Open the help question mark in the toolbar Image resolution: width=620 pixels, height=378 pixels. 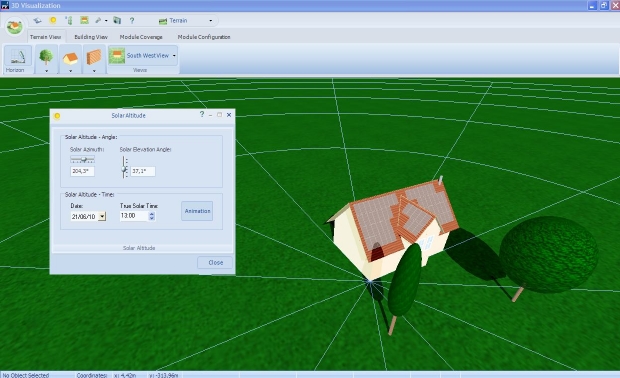tap(132, 20)
